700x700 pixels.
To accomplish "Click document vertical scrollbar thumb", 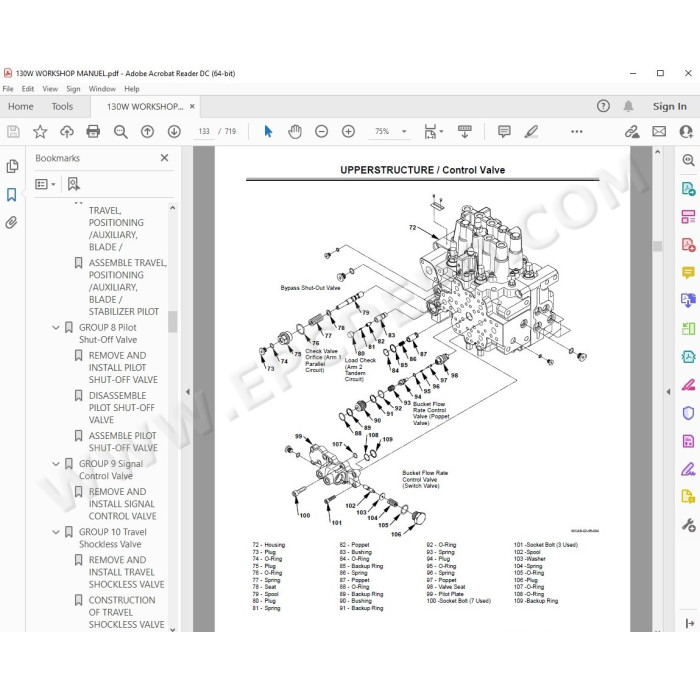I will (657, 246).
